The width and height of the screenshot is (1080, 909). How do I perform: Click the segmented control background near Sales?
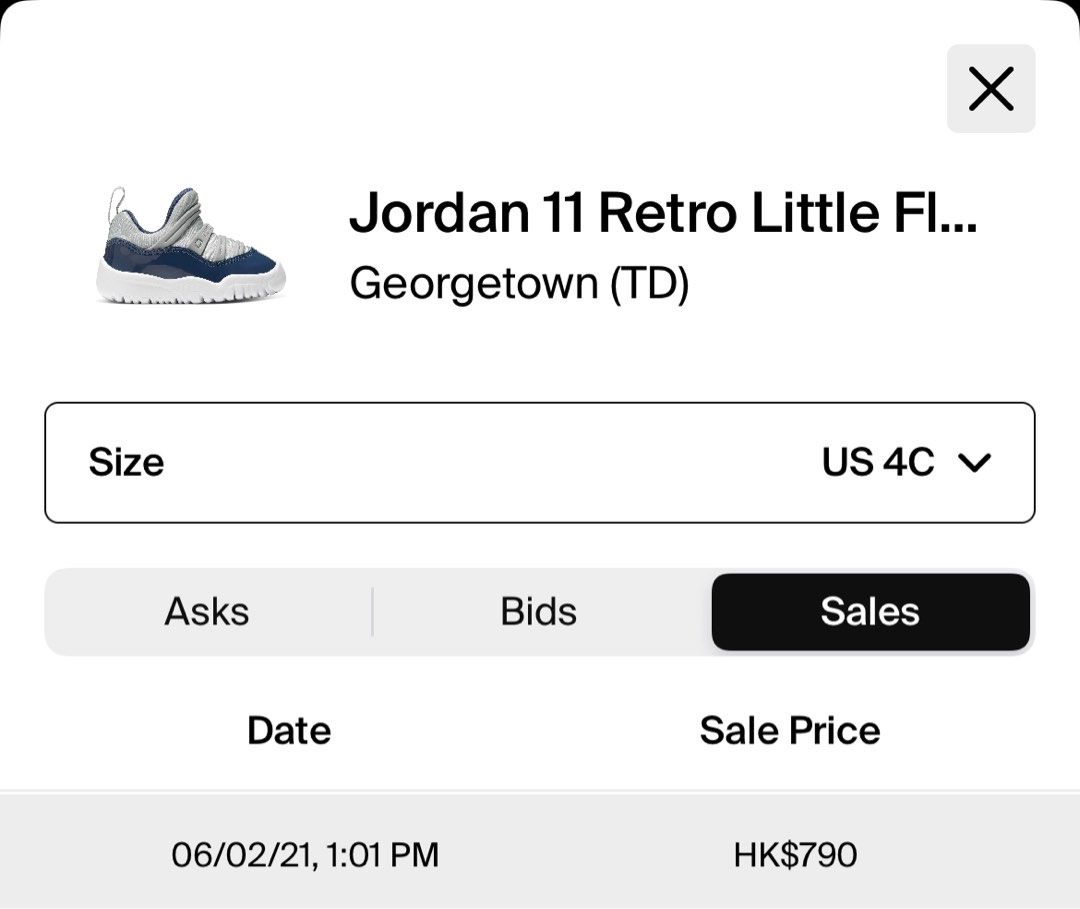[1032, 612]
